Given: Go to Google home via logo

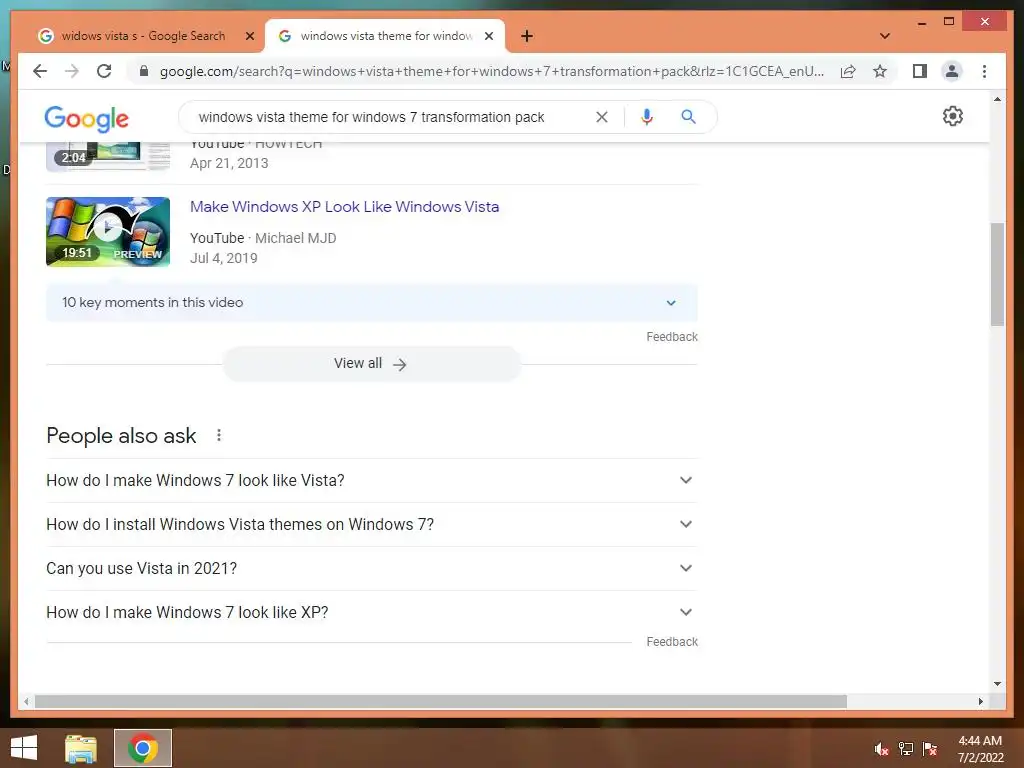Looking at the screenshot, I should click(86, 119).
